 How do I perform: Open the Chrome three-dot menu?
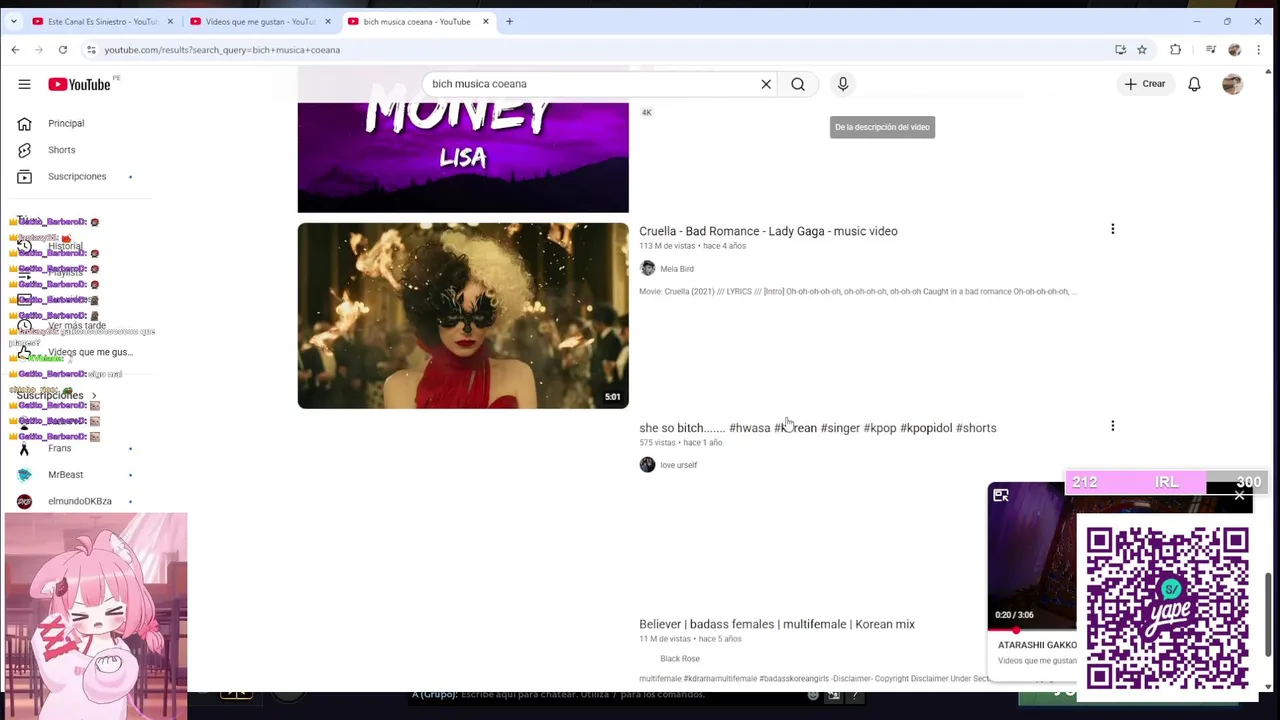pyautogui.click(x=1259, y=50)
